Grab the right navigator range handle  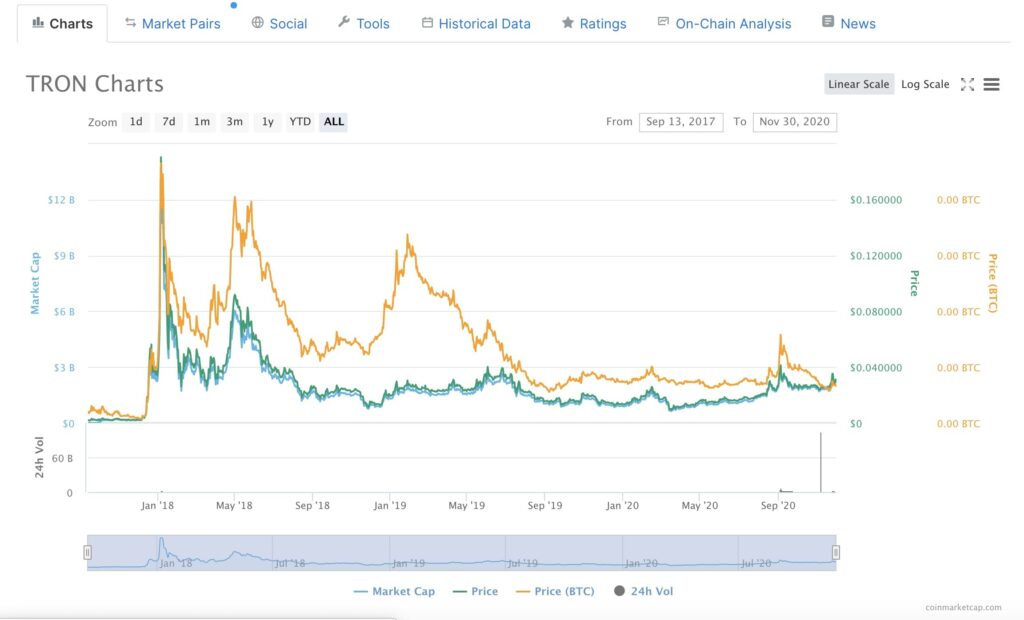(x=836, y=553)
